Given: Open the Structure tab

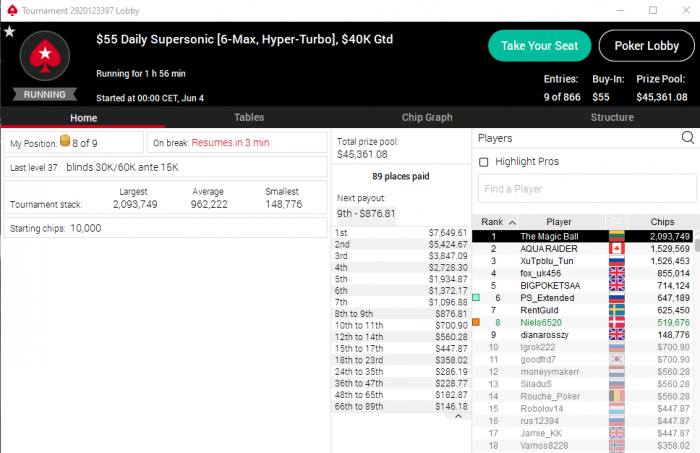Looking at the screenshot, I should point(612,117).
